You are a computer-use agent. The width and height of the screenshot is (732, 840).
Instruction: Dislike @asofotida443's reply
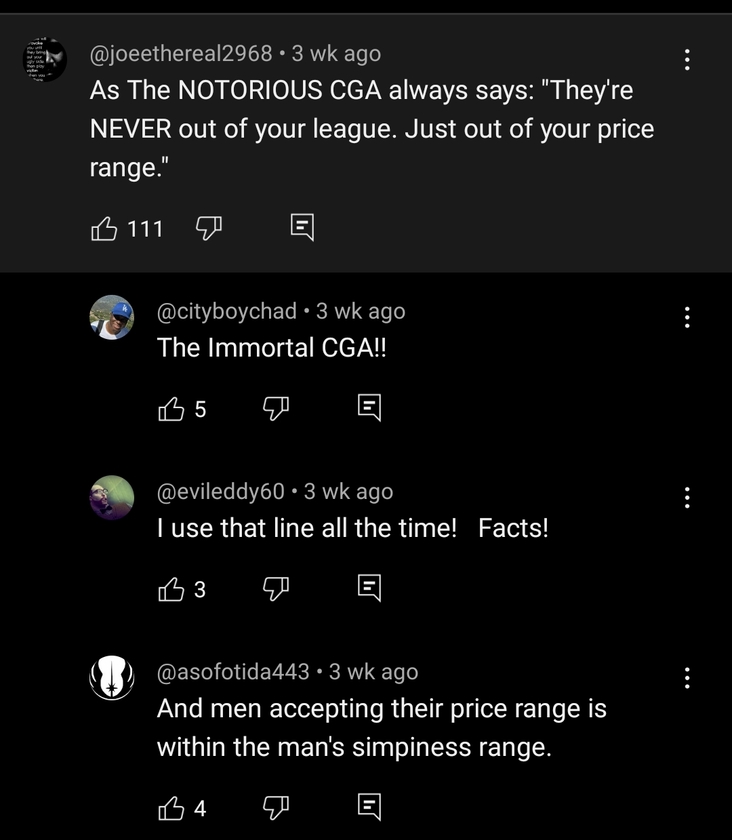(x=275, y=807)
